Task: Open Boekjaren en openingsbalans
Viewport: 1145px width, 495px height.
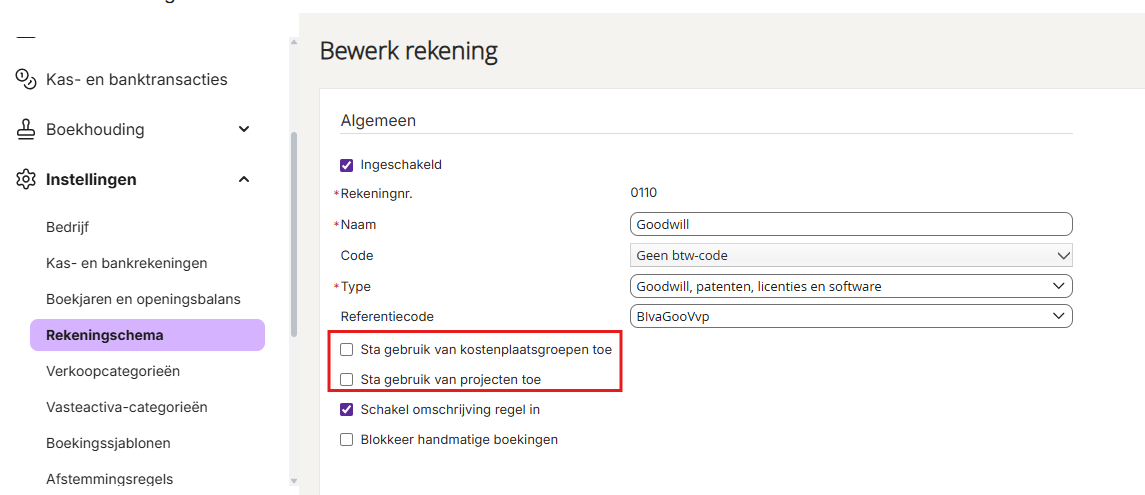Action: point(143,299)
